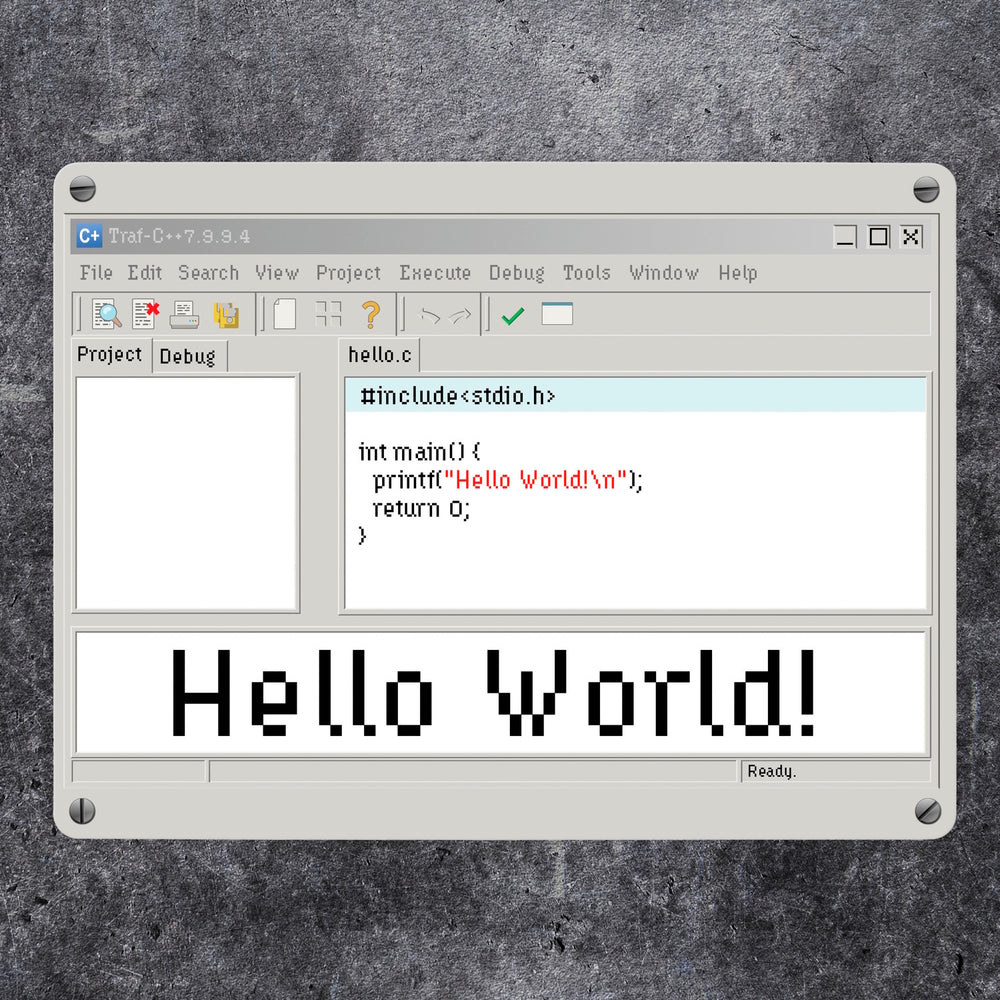This screenshot has height=1000, width=1000.
Task: Switch to the Debug panel tab
Action: point(188,357)
